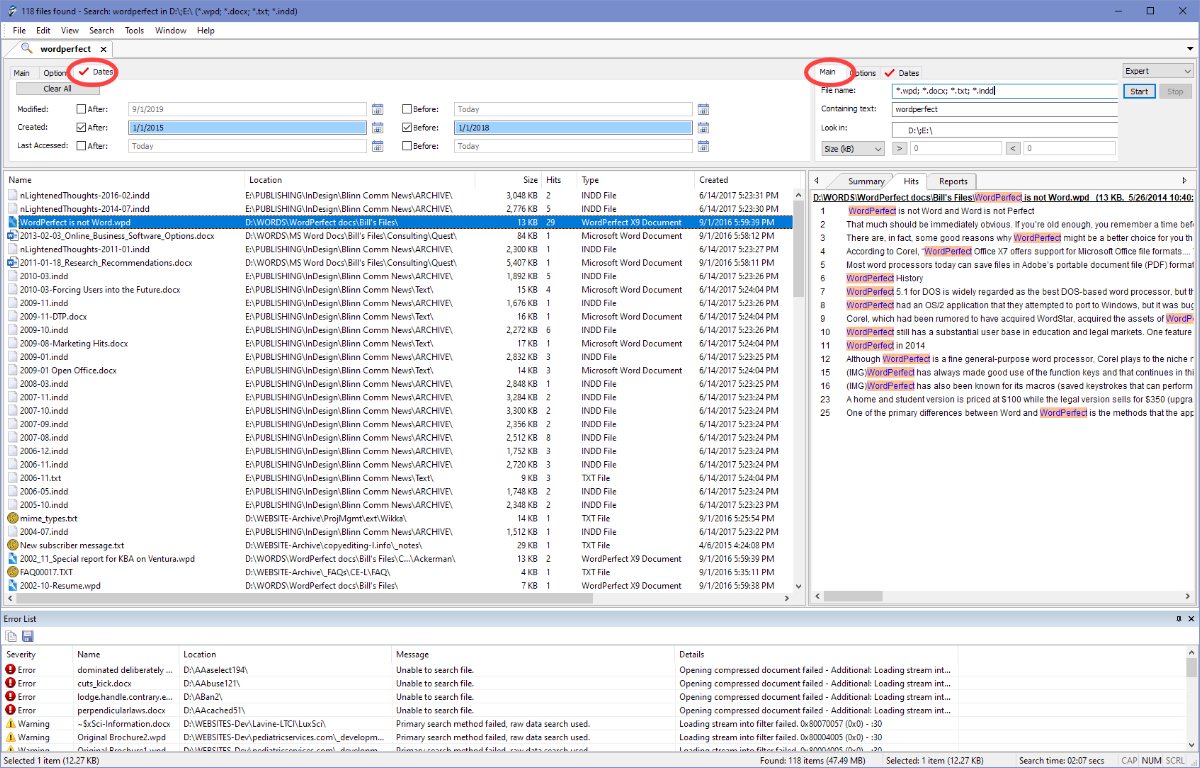1200x768 pixels.
Task: Open calendar picker for Modified Before date
Action: coord(702,109)
